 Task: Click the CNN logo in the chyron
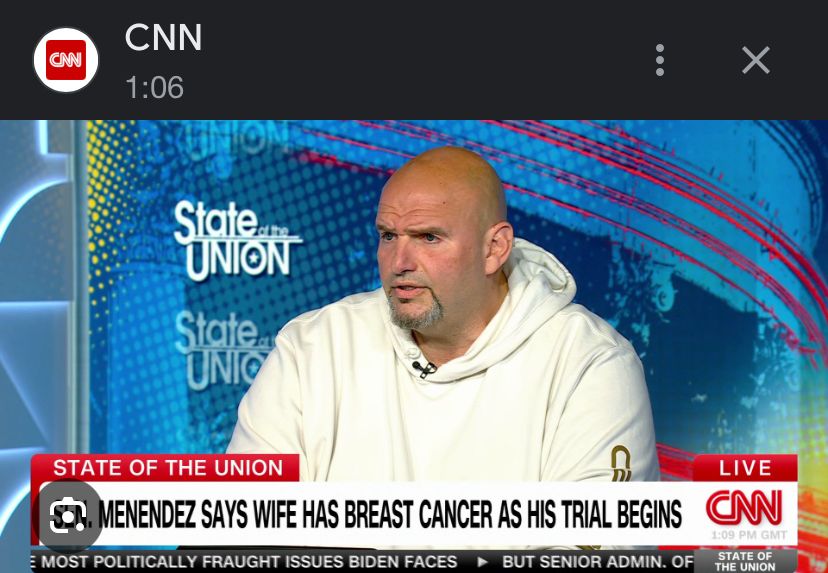coord(744,508)
